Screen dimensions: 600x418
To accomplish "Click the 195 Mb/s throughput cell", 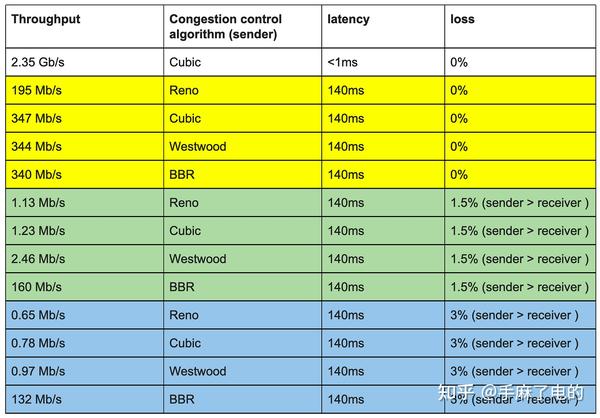I will click(x=35, y=90).
